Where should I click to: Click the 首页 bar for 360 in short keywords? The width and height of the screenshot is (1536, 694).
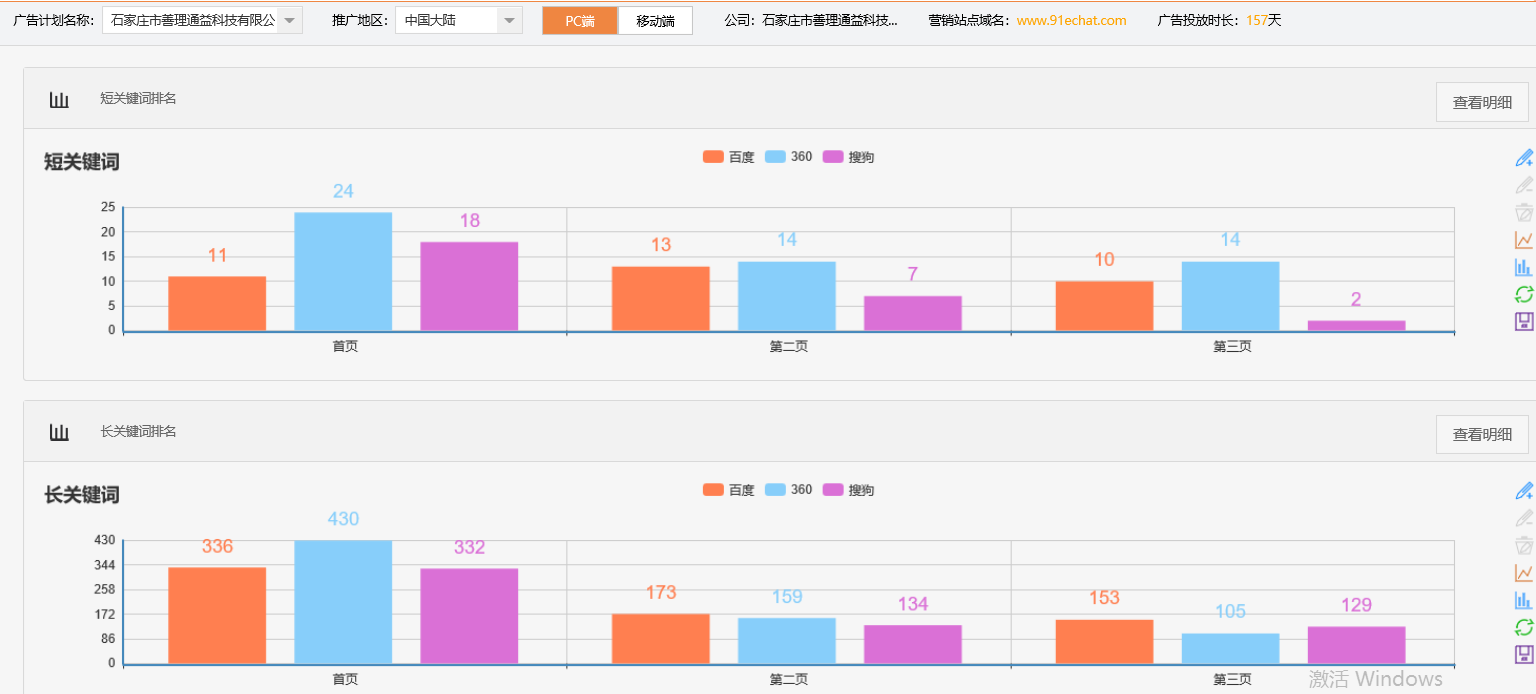point(342,270)
